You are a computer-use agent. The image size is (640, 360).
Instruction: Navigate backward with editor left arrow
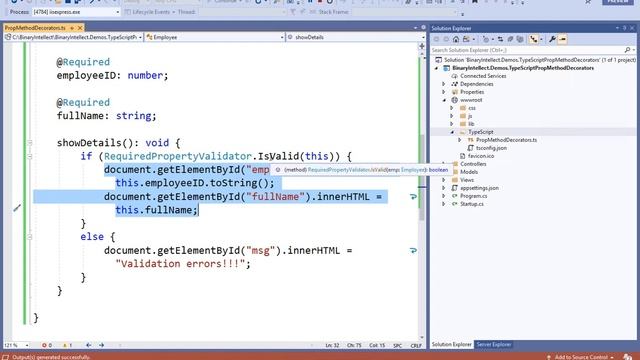coord(89,345)
